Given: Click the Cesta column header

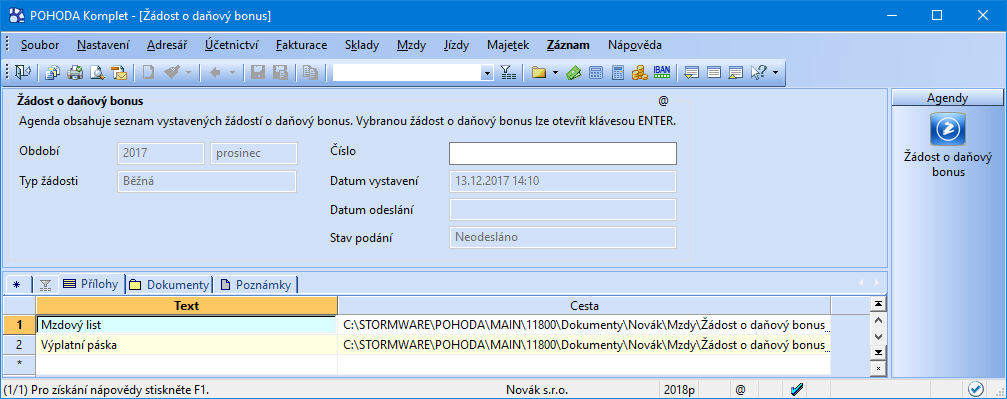Looking at the screenshot, I should click(x=584, y=305).
